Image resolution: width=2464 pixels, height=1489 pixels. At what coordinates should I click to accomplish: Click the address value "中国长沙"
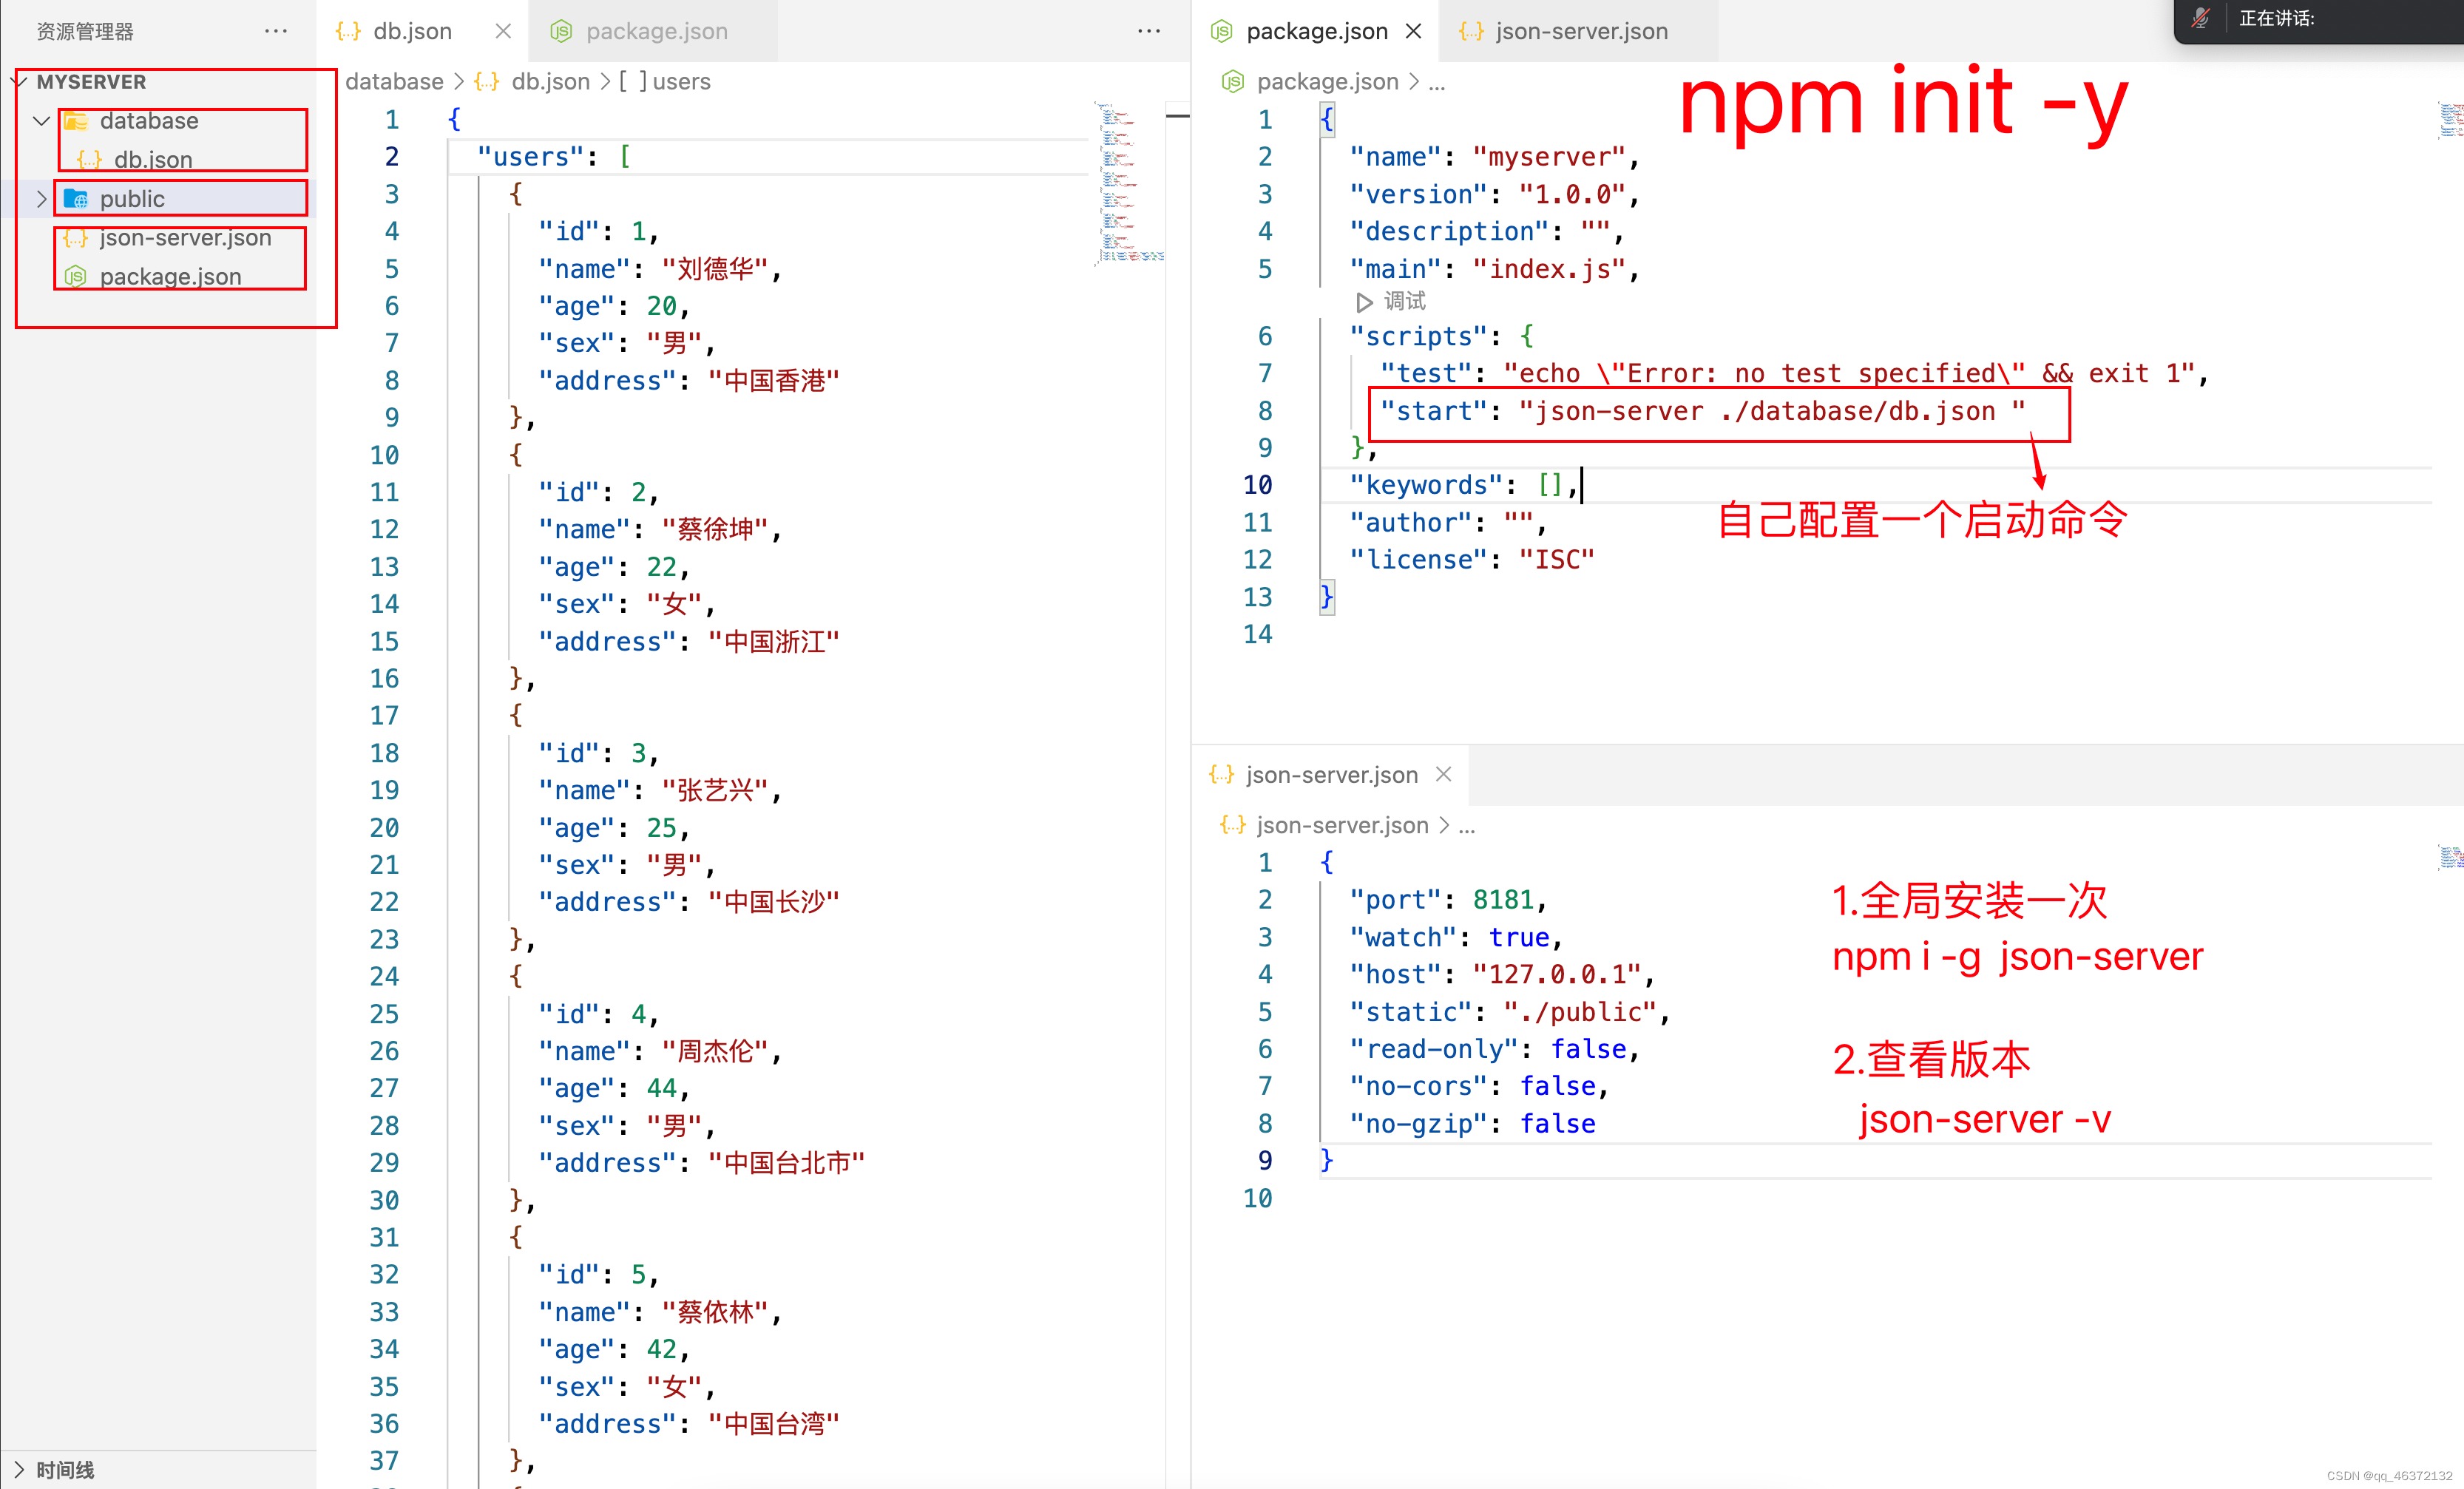click(x=774, y=902)
